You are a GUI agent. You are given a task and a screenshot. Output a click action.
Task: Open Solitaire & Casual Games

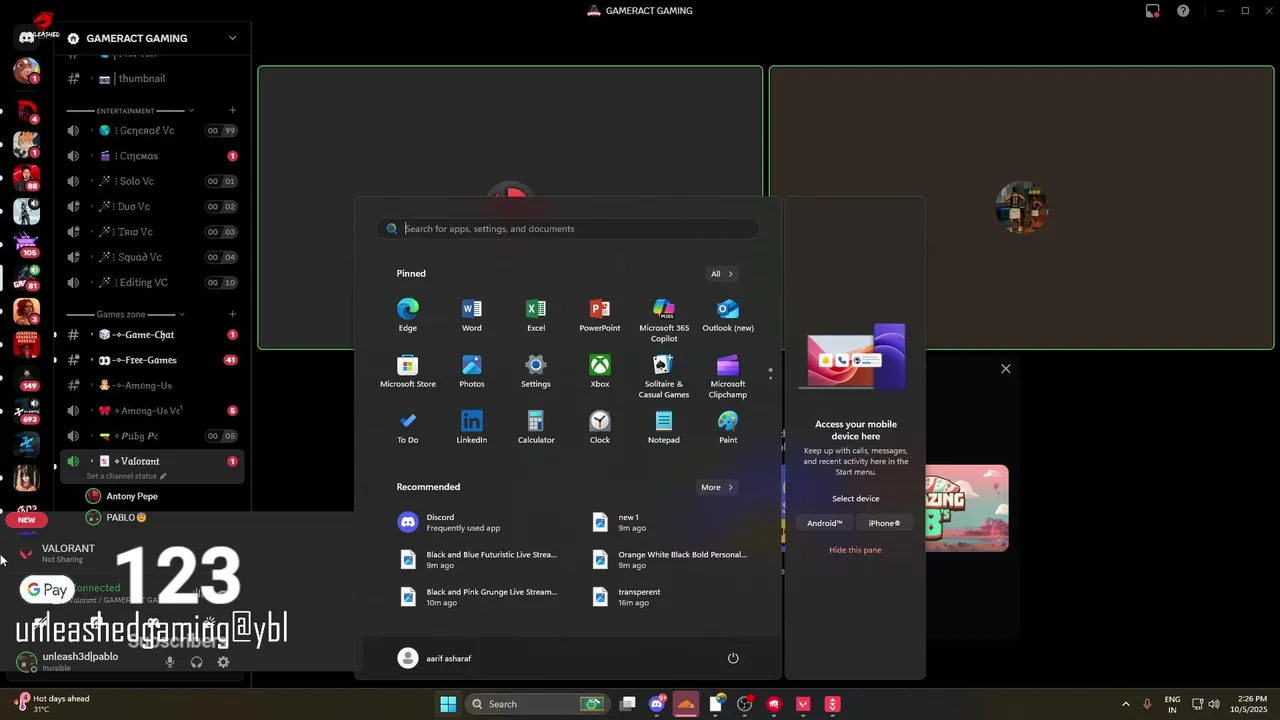tap(664, 376)
